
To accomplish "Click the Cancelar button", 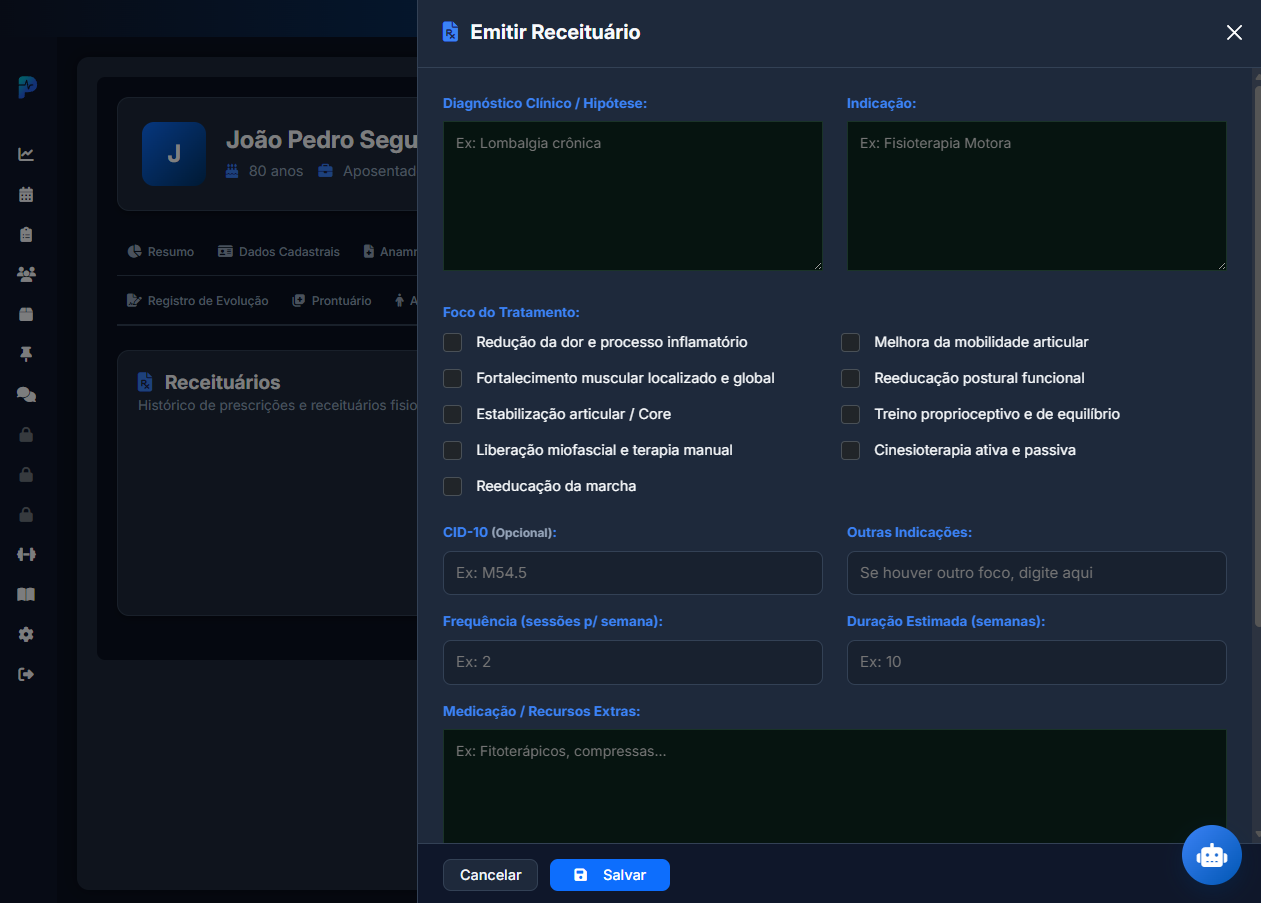I will (490, 875).
